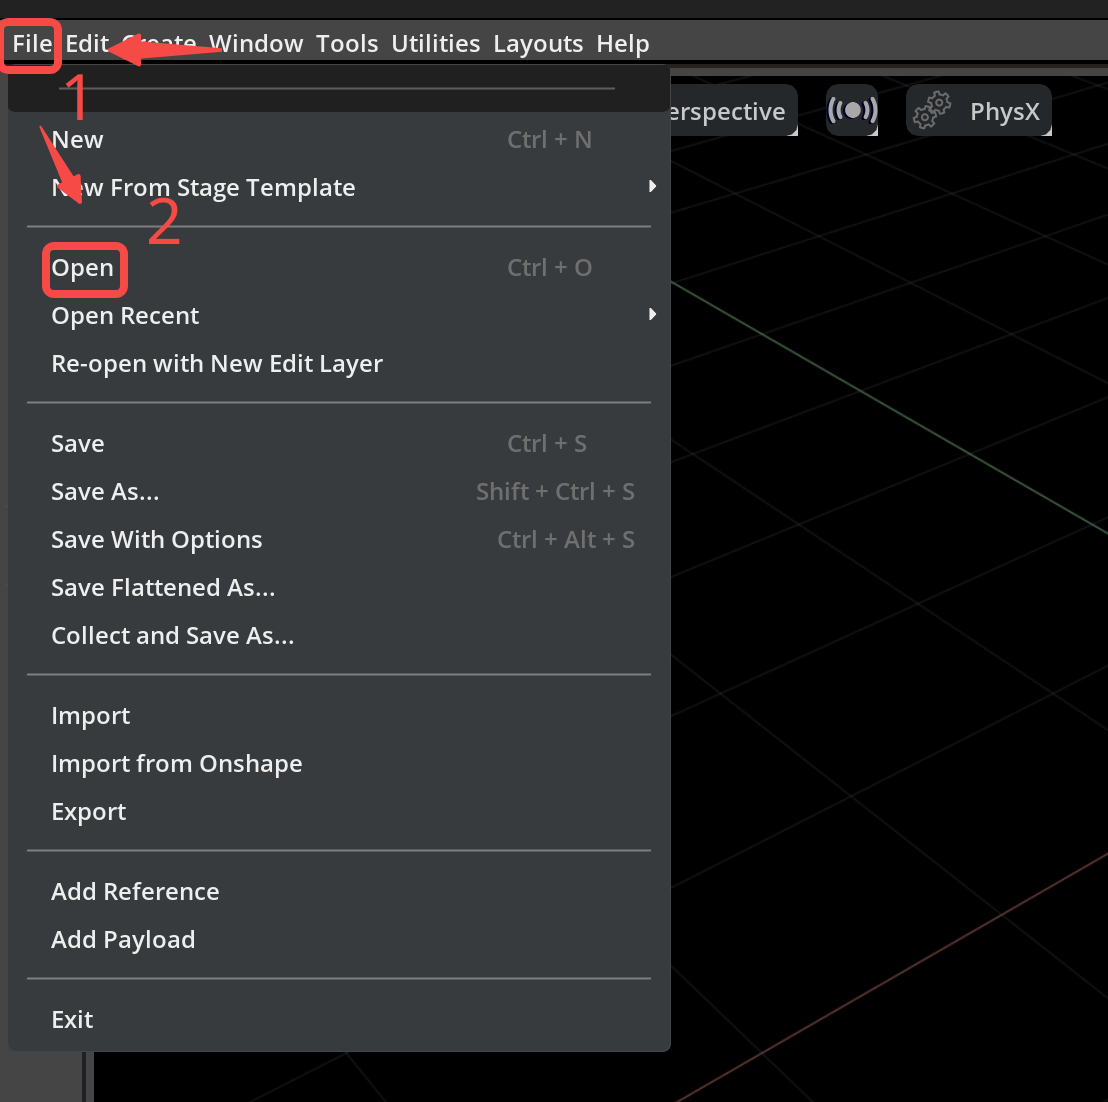Choose Export from the File menu
This screenshot has width=1108, height=1102.
339,812
